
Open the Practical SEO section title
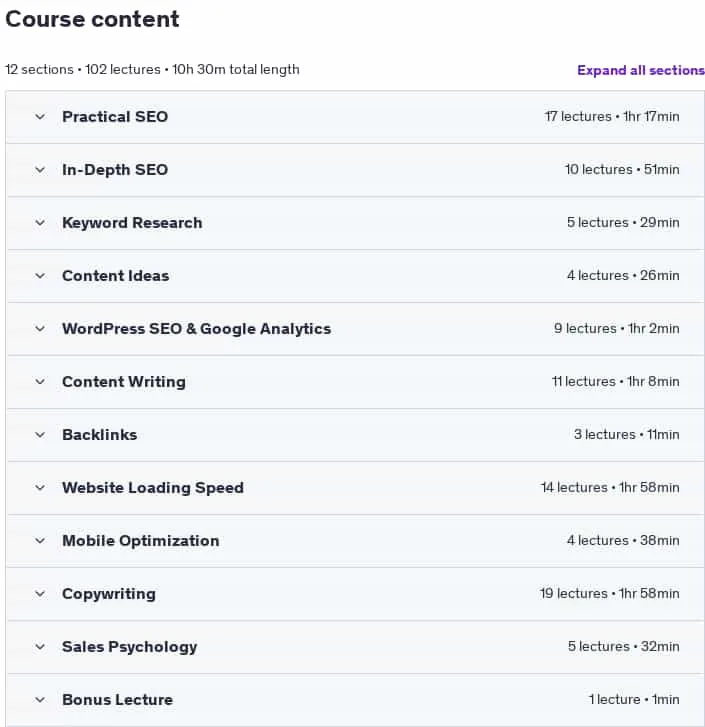[115, 117]
